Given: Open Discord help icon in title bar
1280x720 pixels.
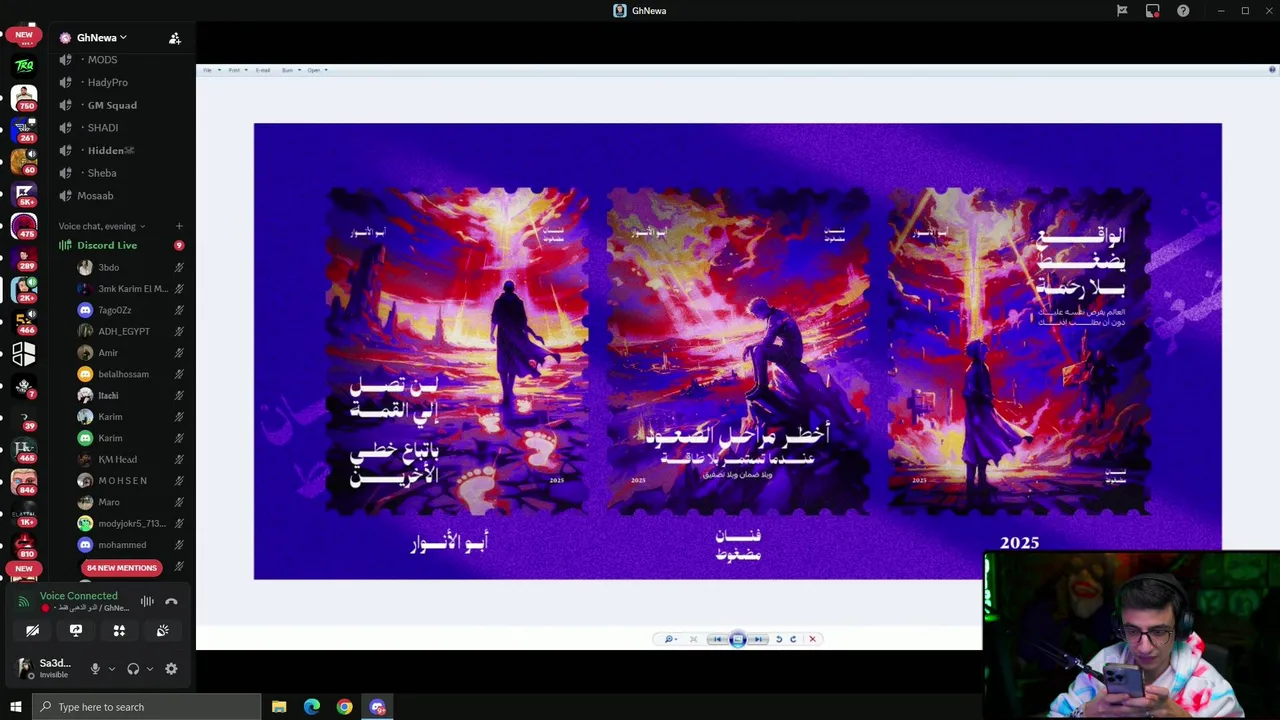Looking at the screenshot, I should tap(1183, 11).
